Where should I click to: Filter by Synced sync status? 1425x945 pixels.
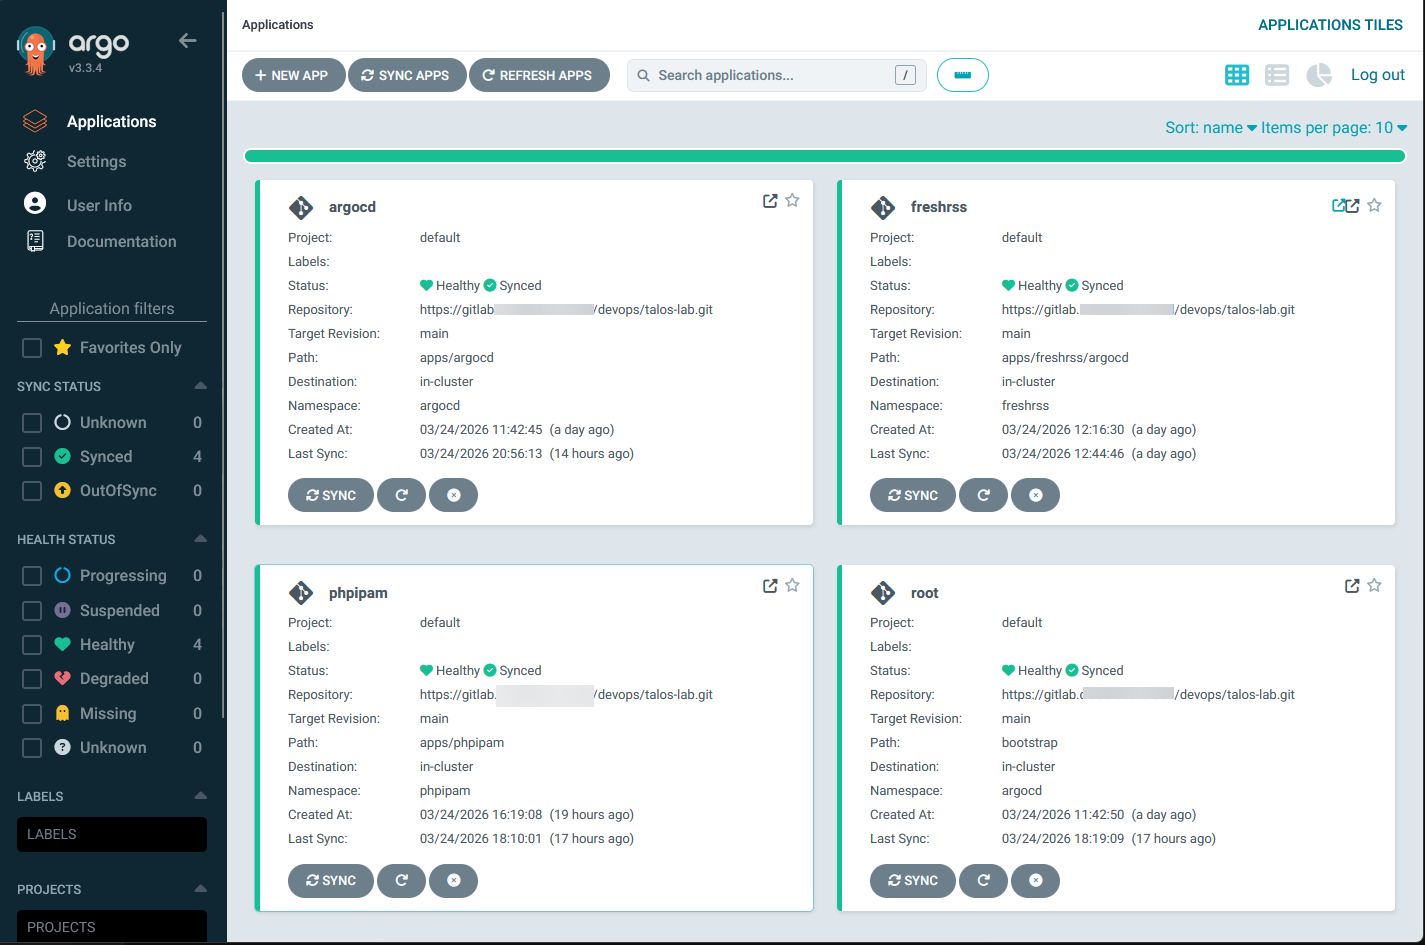coord(32,457)
